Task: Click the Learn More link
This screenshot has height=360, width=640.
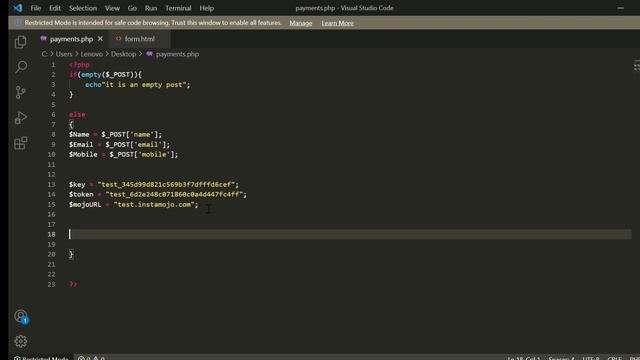Action: pyautogui.click(x=338, y=23)
